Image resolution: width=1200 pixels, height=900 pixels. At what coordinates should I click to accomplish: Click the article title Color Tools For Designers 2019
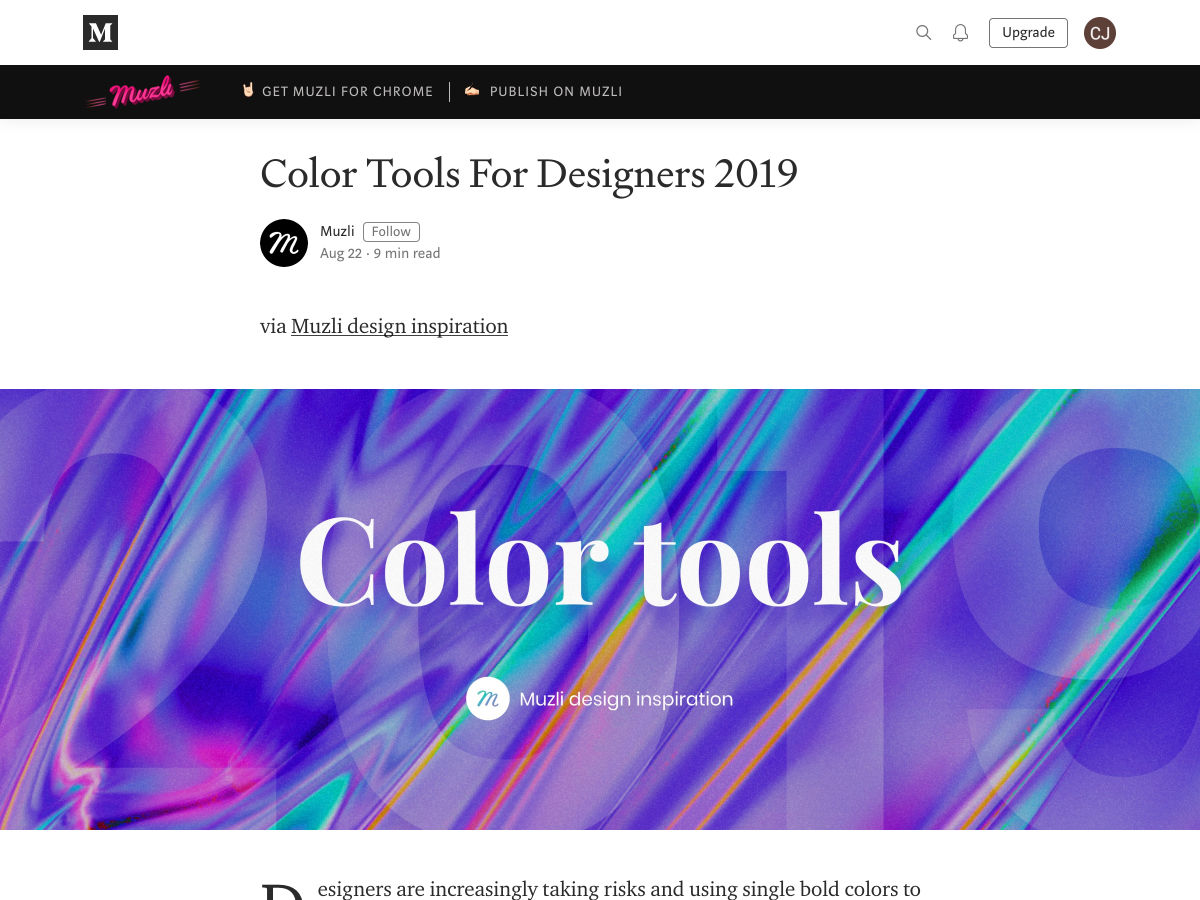pyautogui.click(x=529, y=174)
